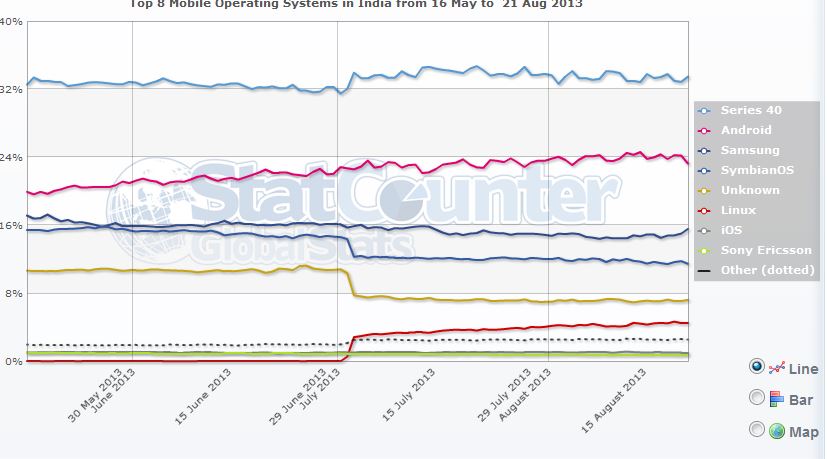
Task: Click the bar chart icon
Action: 776,400
